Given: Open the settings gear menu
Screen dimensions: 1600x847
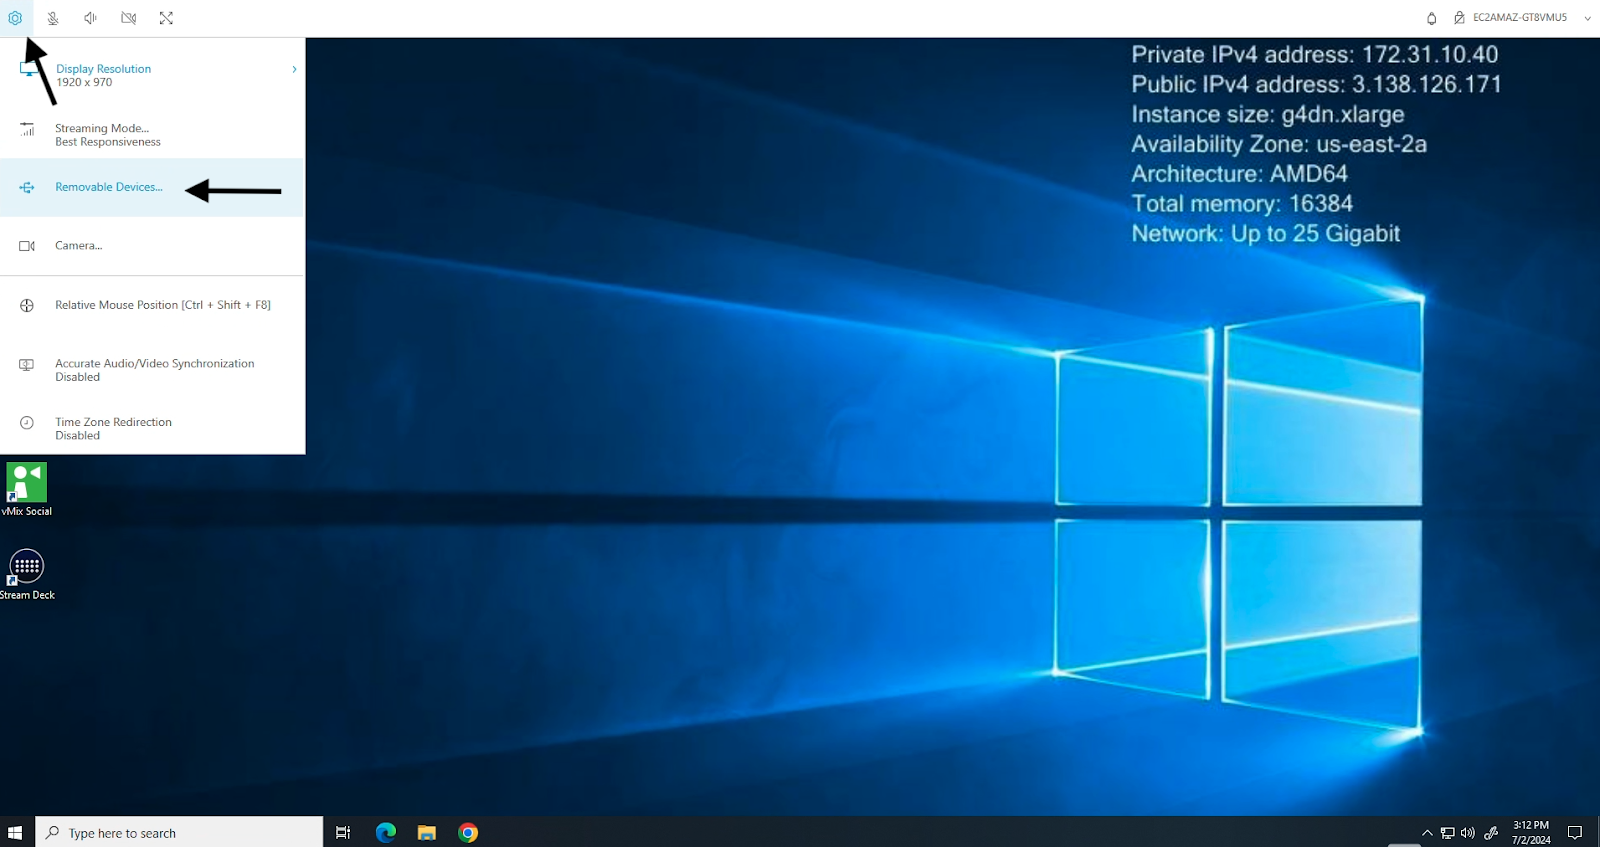Looking at the screenshot, I should pos(15,18).
